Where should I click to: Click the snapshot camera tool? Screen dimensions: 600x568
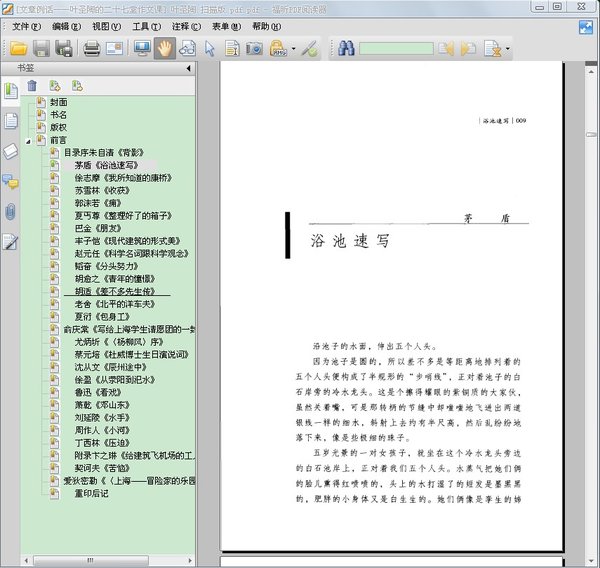coord(254,49)
